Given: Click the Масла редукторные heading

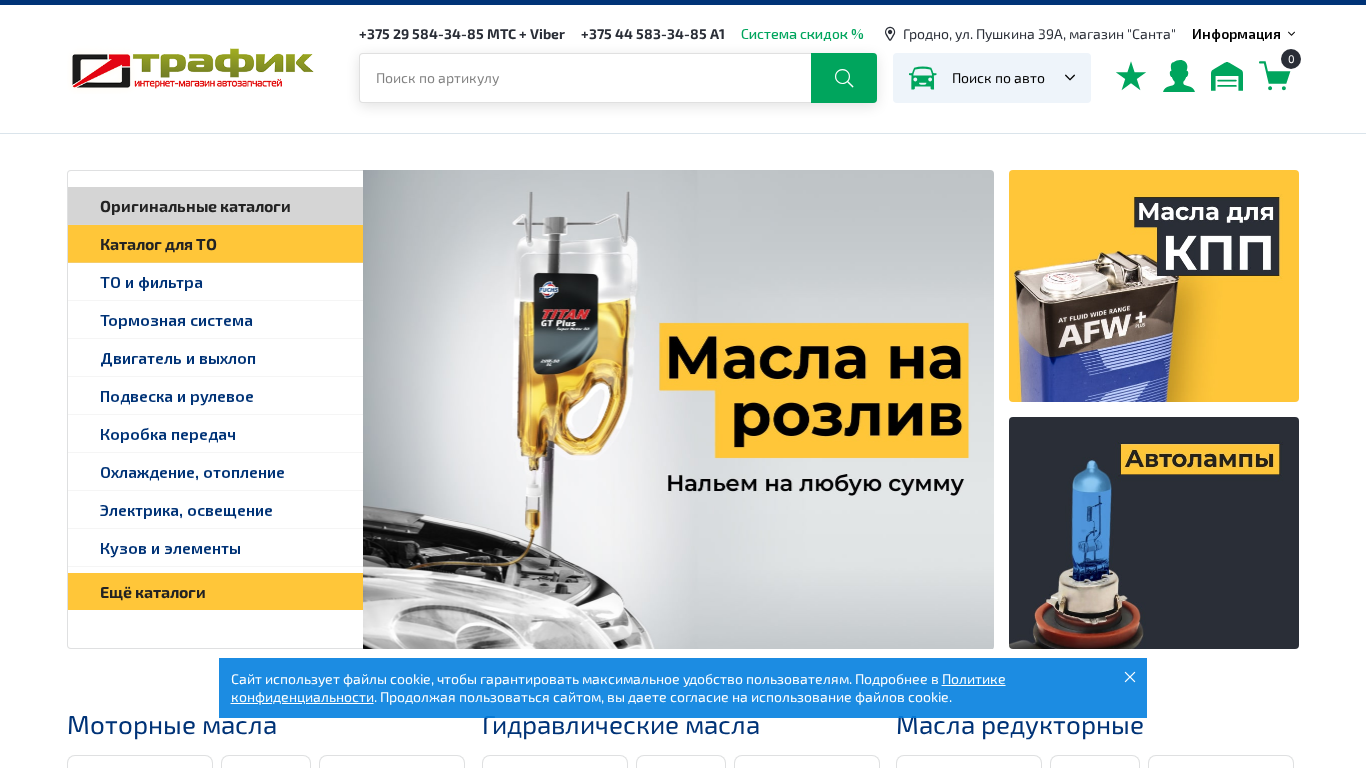Looking at the screenshot, I should point(1020,725).
